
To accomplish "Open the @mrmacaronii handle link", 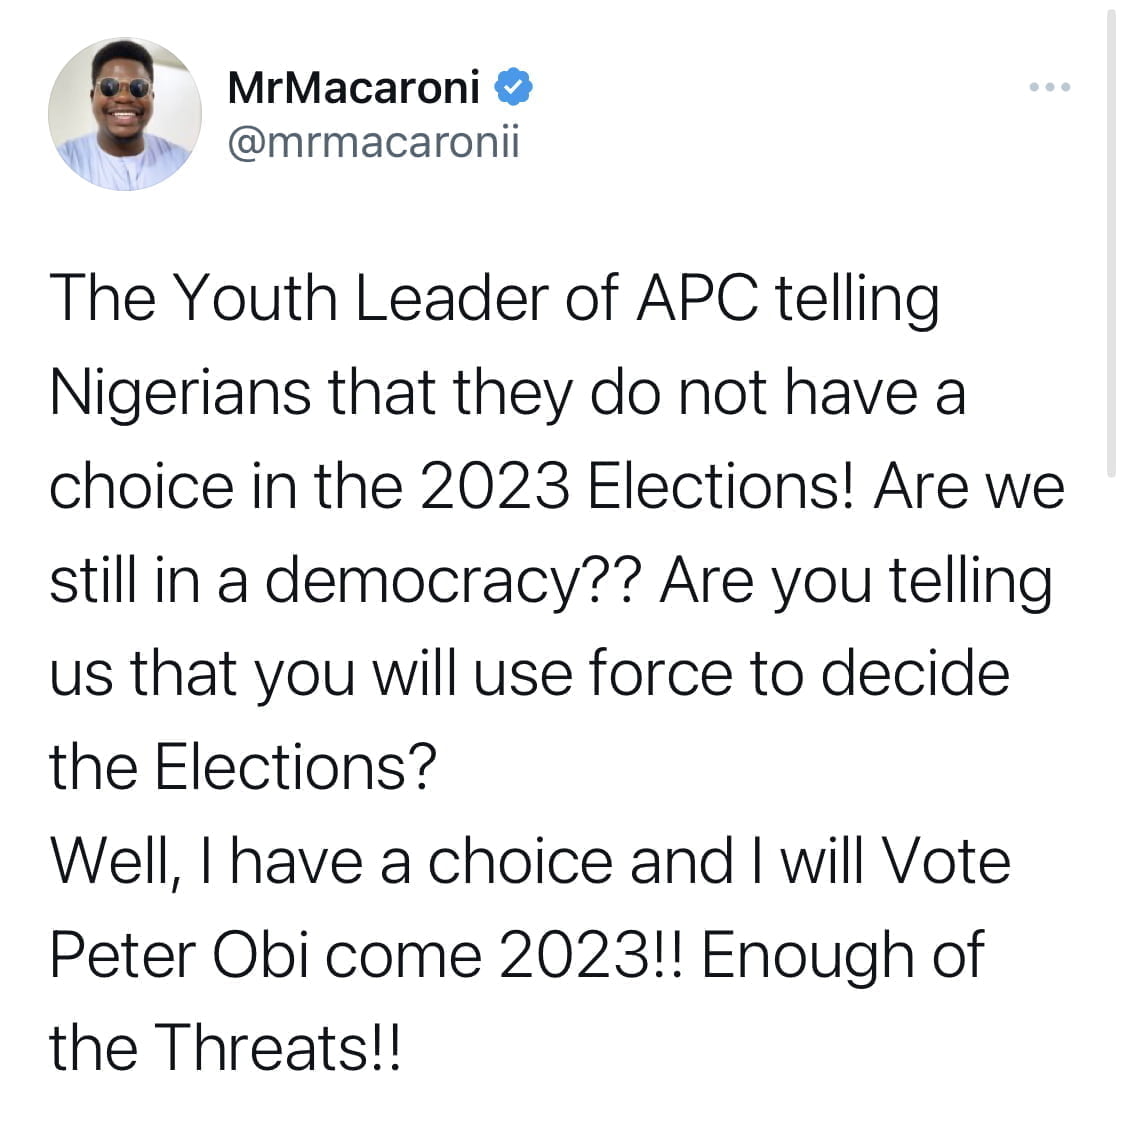I will pos(373,142).
